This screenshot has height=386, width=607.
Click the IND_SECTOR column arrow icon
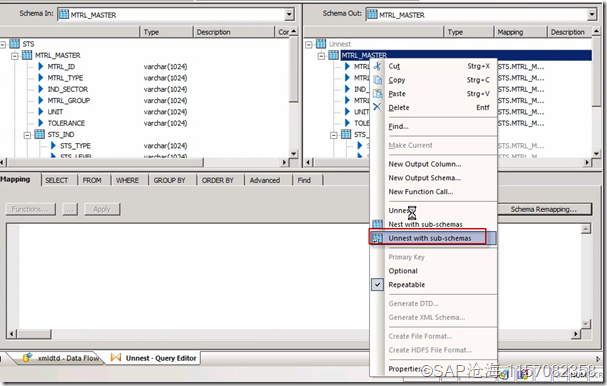click(41, 89)
